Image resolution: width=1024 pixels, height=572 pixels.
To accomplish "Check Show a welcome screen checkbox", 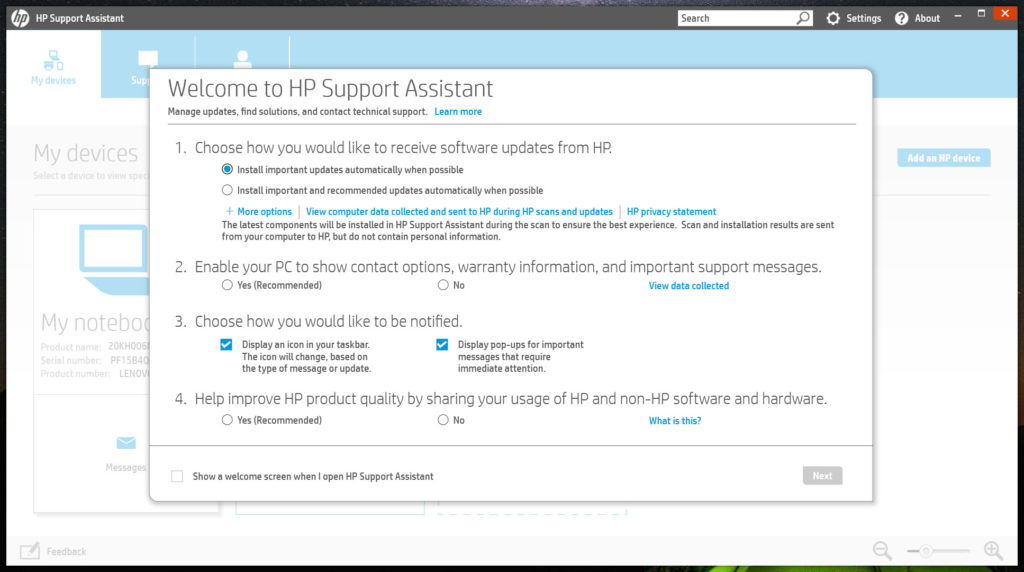I will 177,476.
